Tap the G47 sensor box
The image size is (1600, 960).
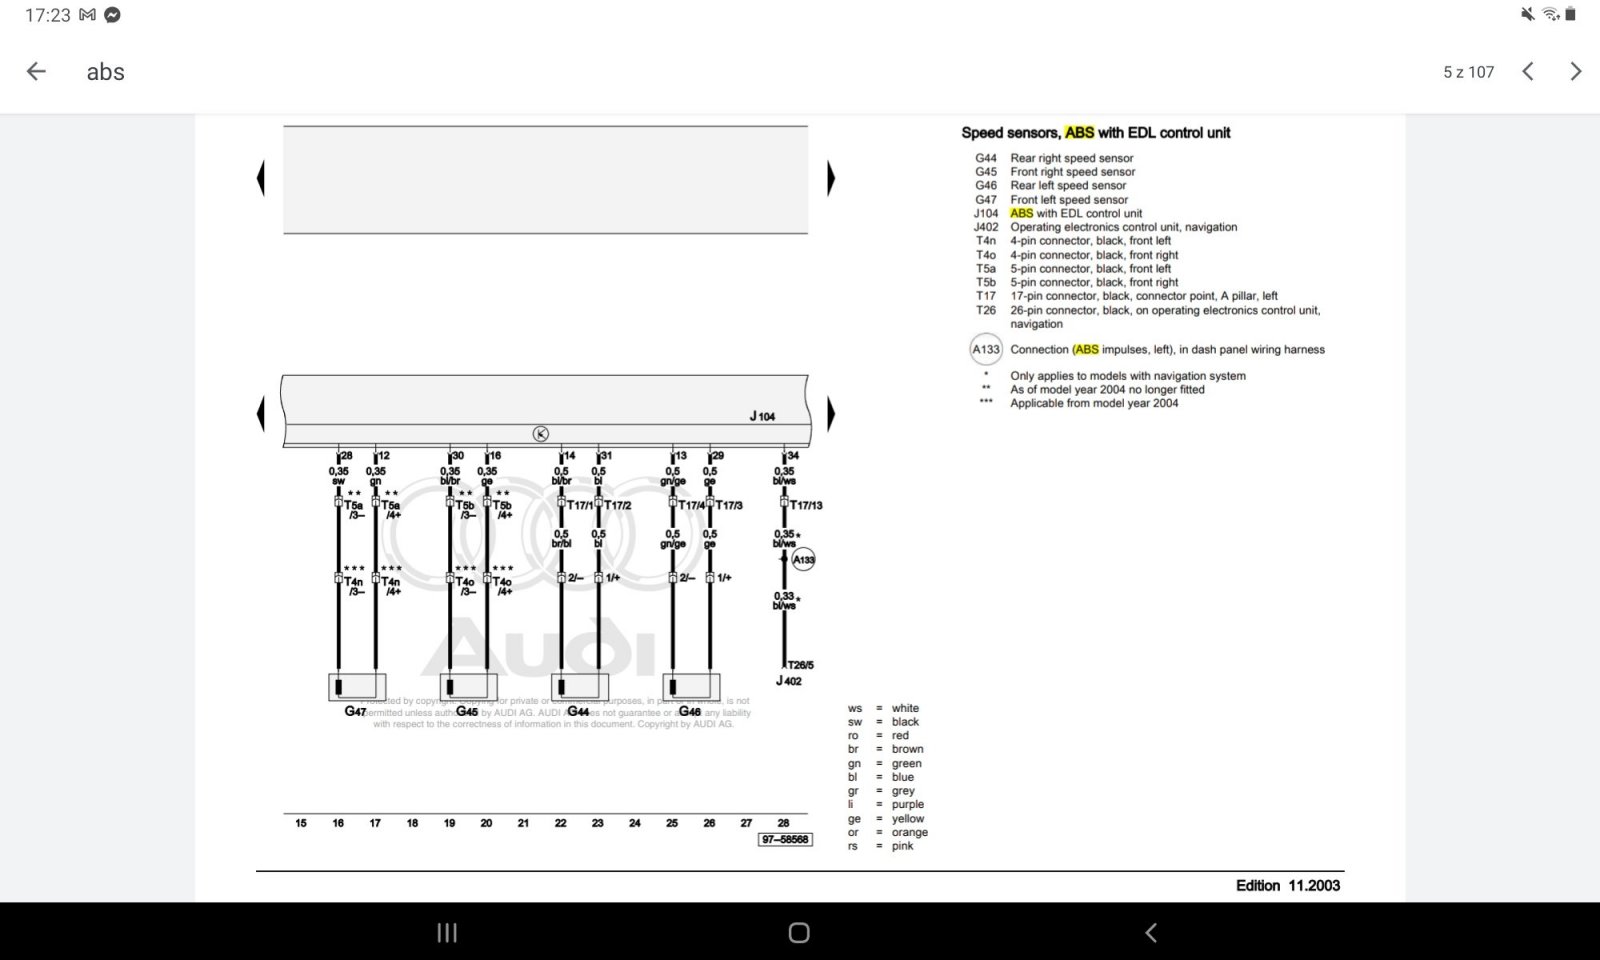click(357, 687)
